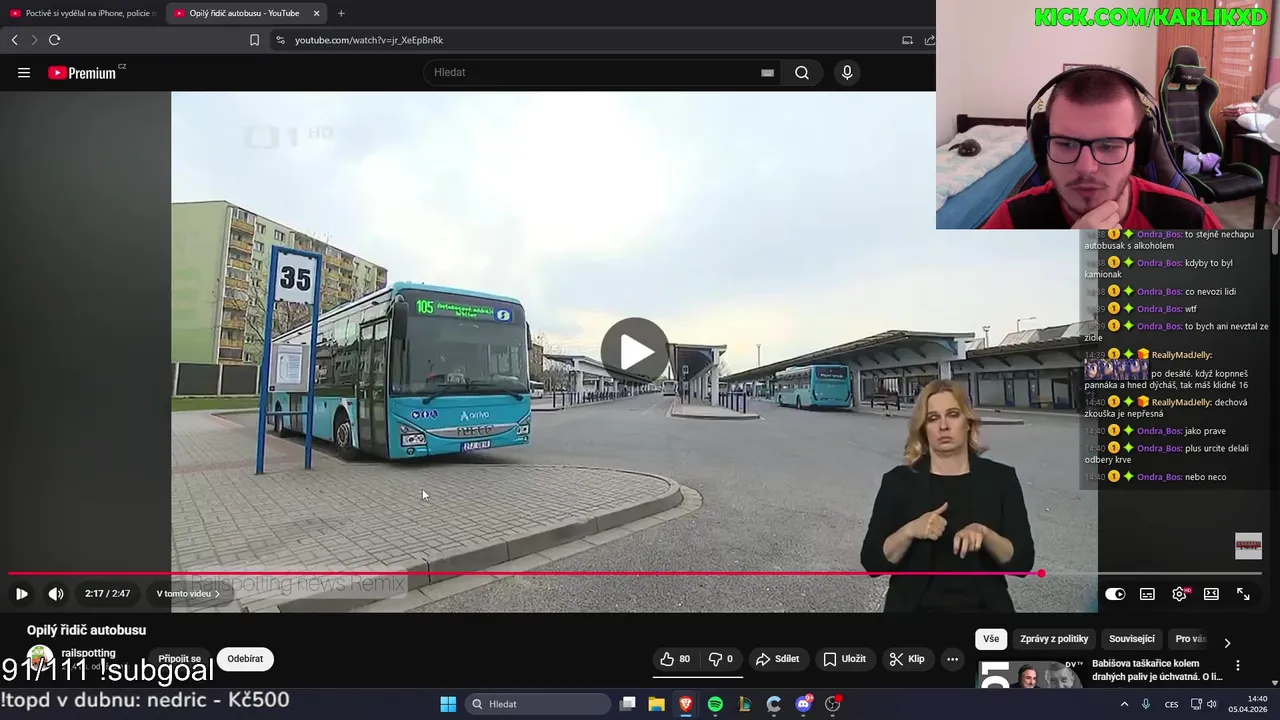Open the railspotting channel name
Image resolution: width=1280 pixels, height=720 pixels.
(x=88, y=653)
